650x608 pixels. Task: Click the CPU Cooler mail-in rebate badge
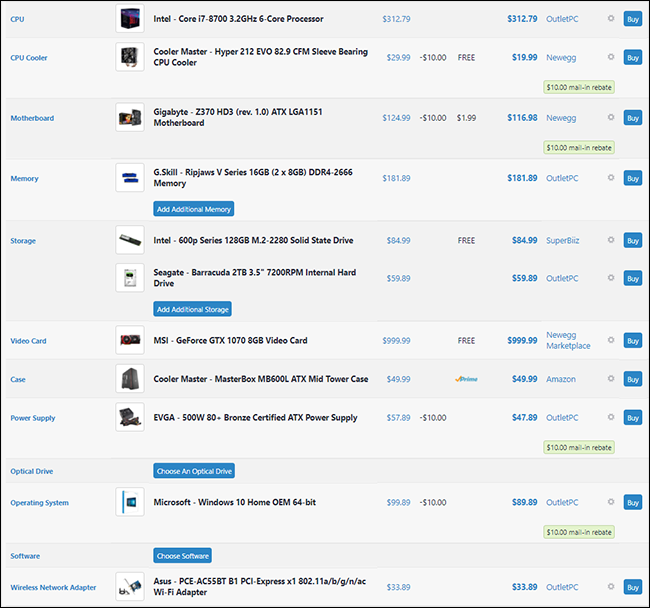coord(579,87)
